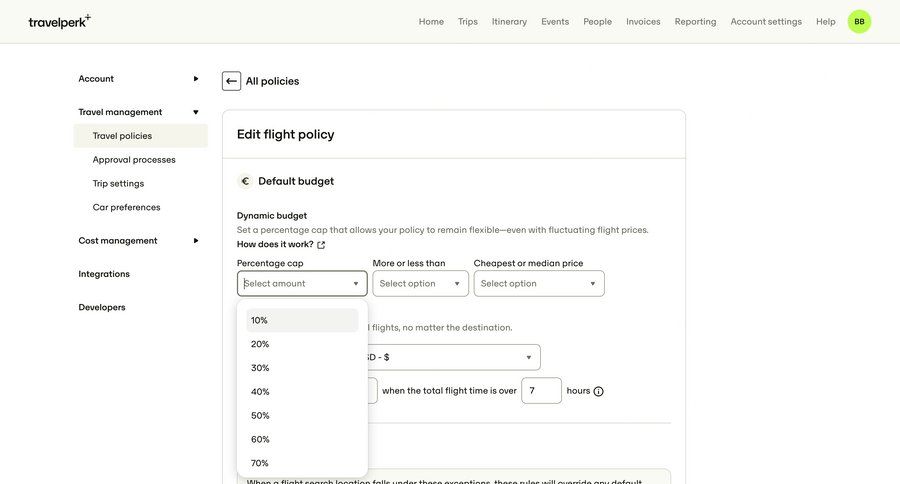
Task: Click the hours info icon
Action: tap(599, 391)
